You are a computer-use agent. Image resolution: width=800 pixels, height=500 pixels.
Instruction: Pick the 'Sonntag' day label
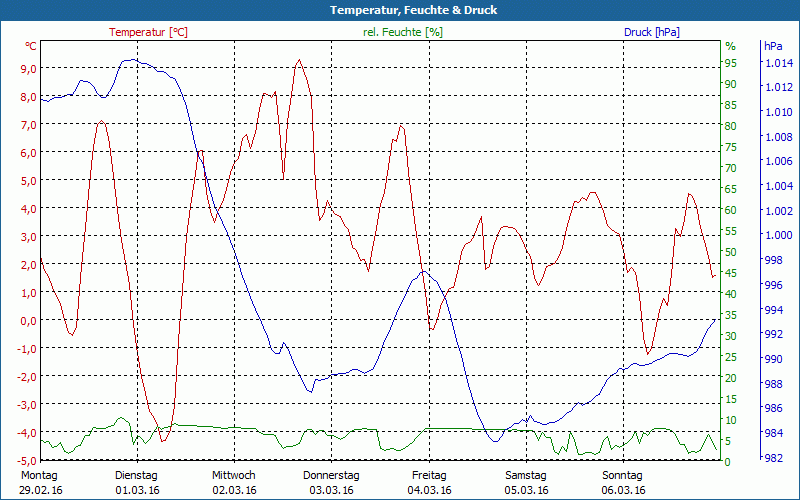coord(623,475)
